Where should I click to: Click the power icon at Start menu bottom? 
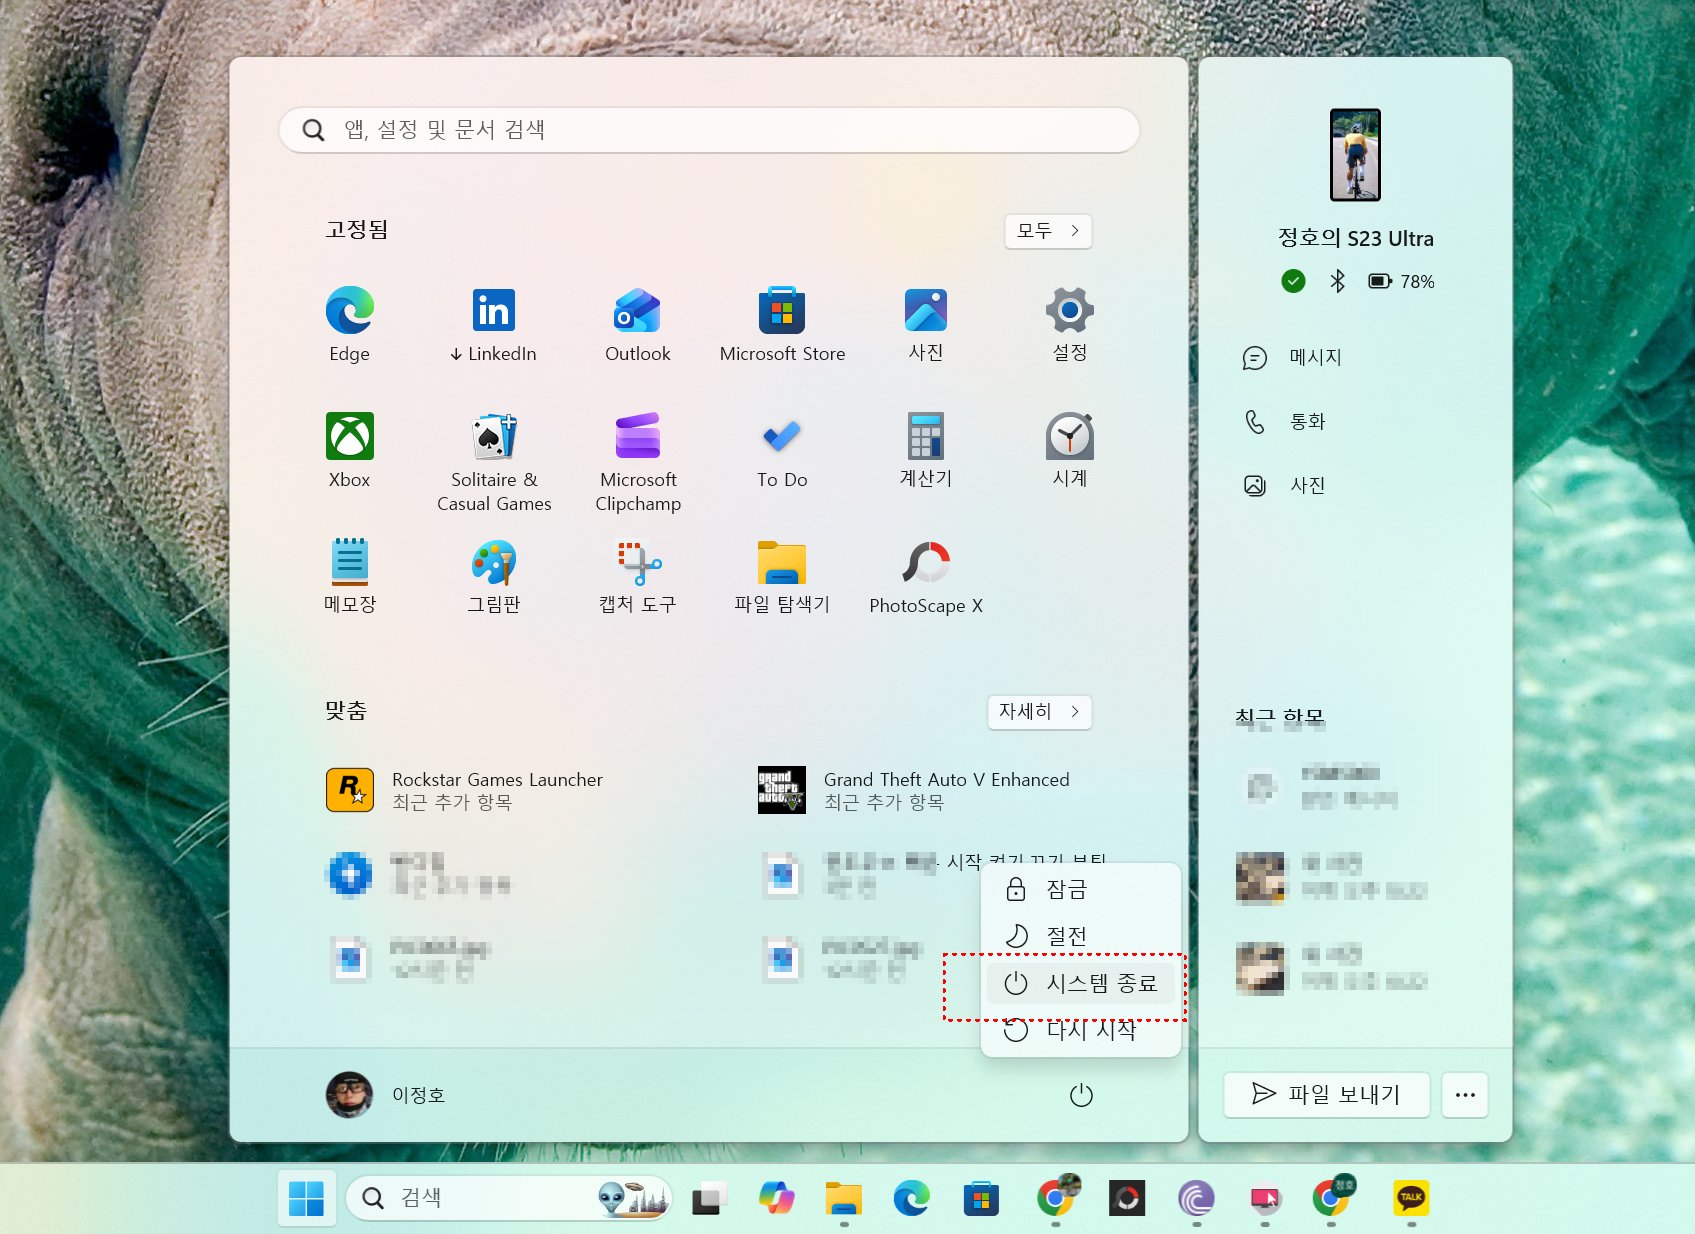coord(1081,1094)
